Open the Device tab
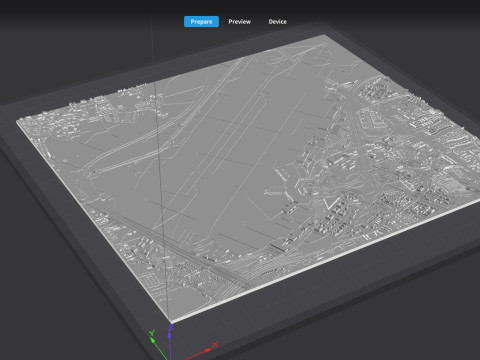Image resolution: width=480 pixels, height=360 pixels. [277, 22]
